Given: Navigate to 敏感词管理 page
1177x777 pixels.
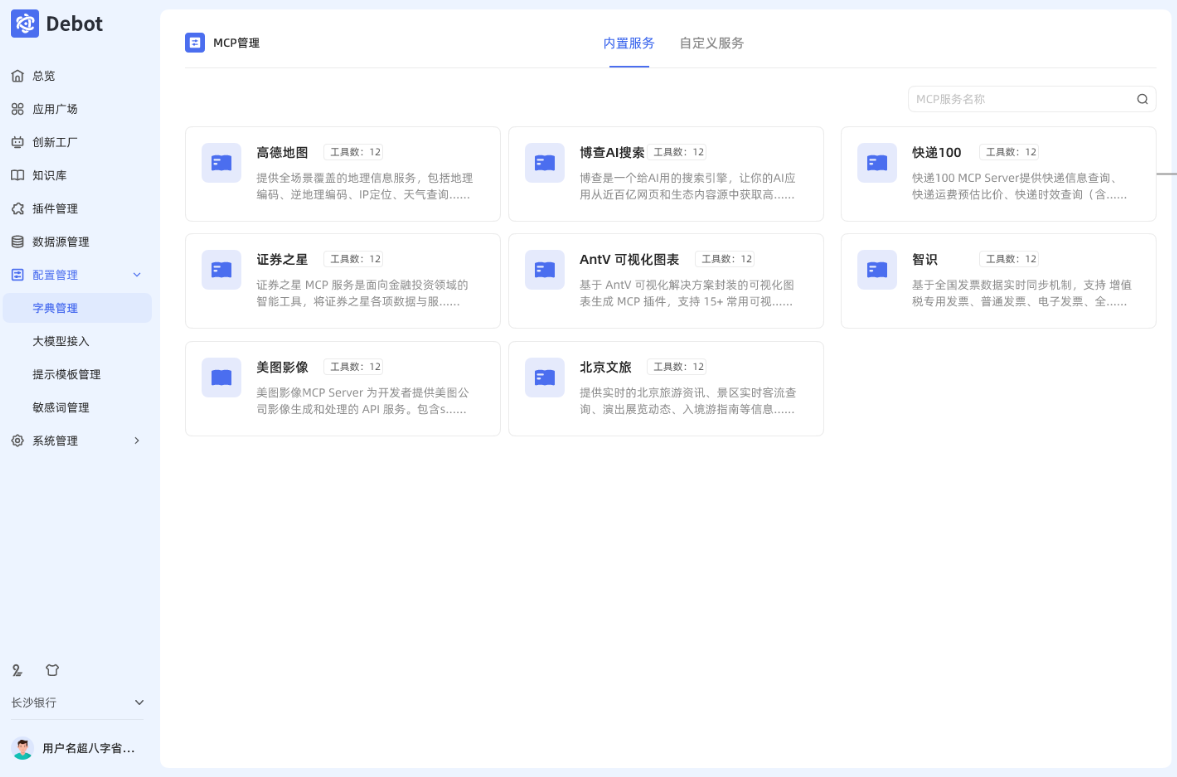Looking at the screenshot, I should 61,408.
